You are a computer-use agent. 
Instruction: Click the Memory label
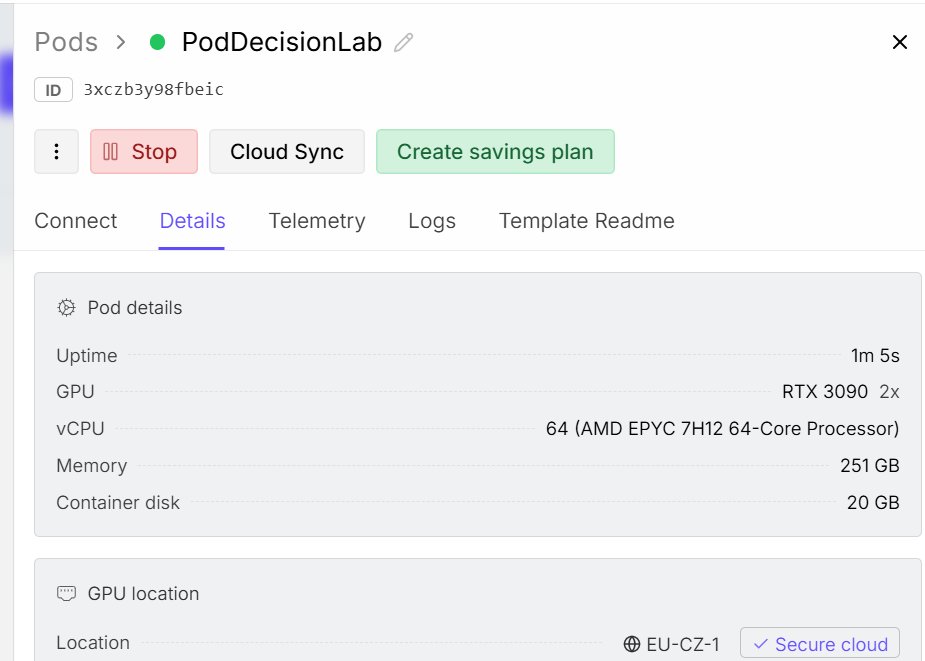coord(91,466)
